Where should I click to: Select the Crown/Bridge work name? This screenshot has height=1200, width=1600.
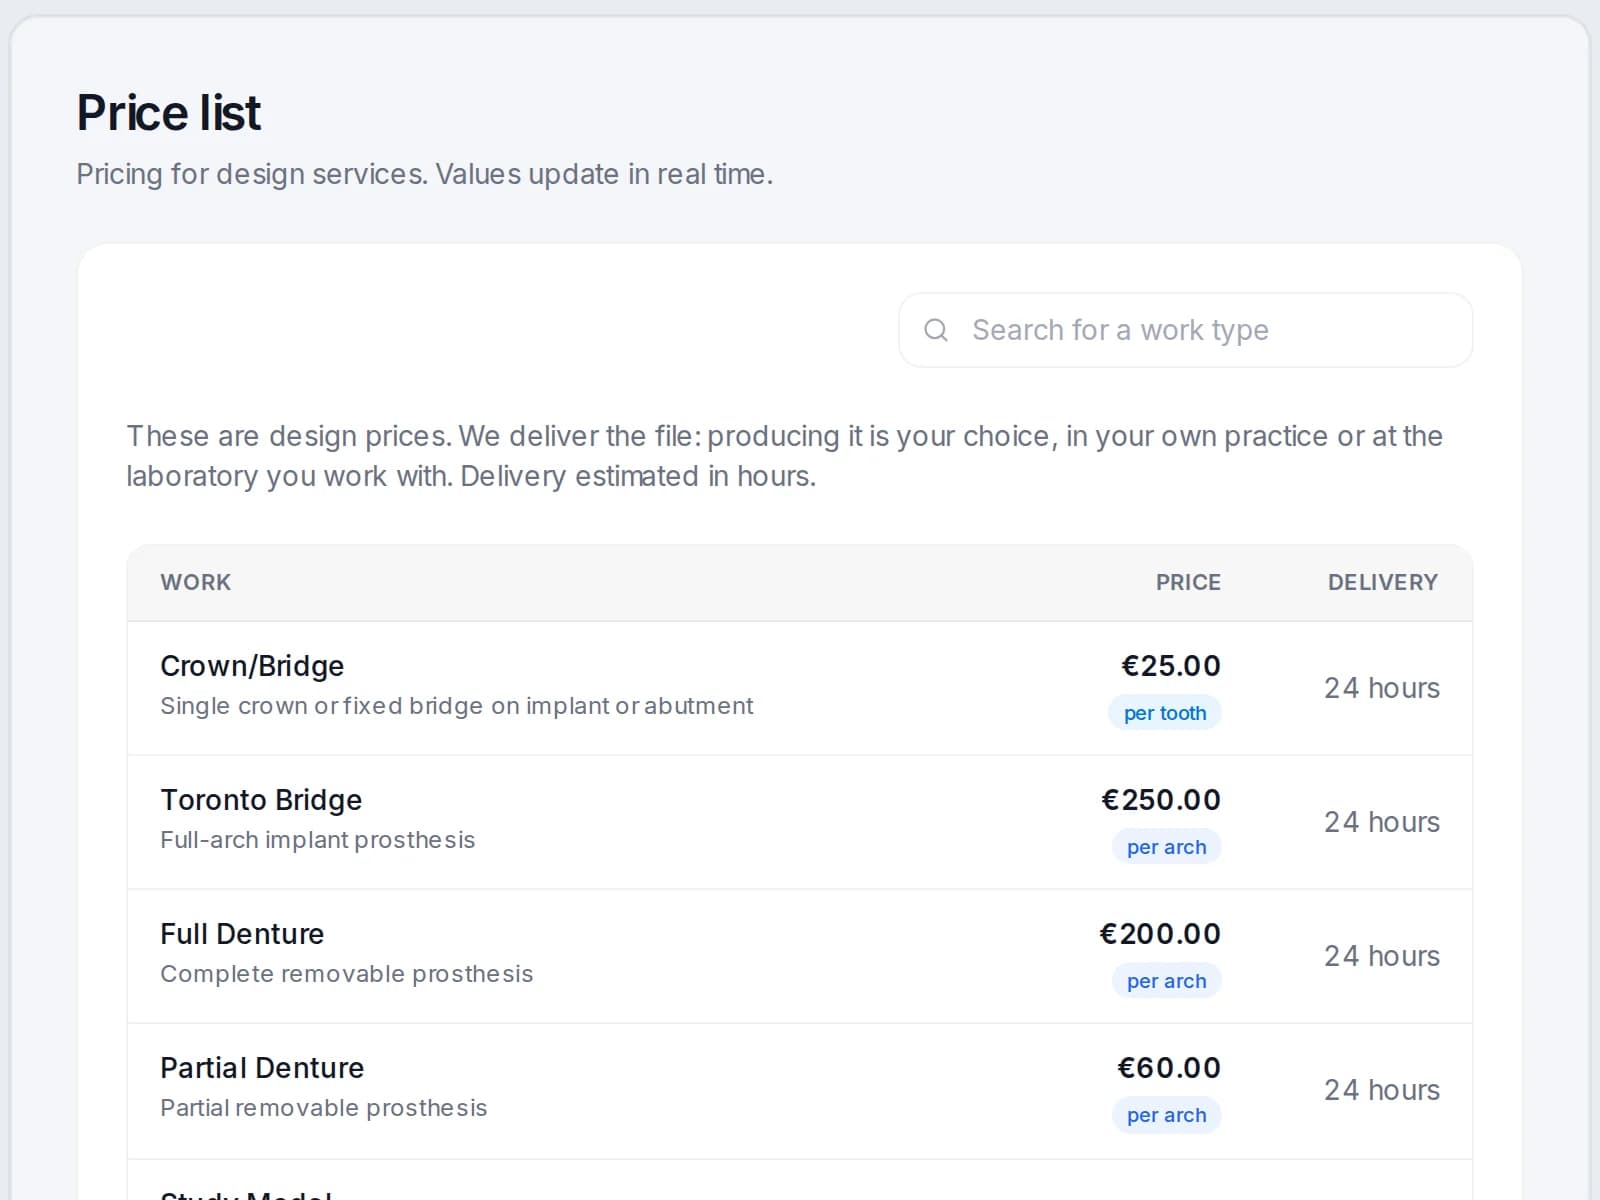[252, 666]
